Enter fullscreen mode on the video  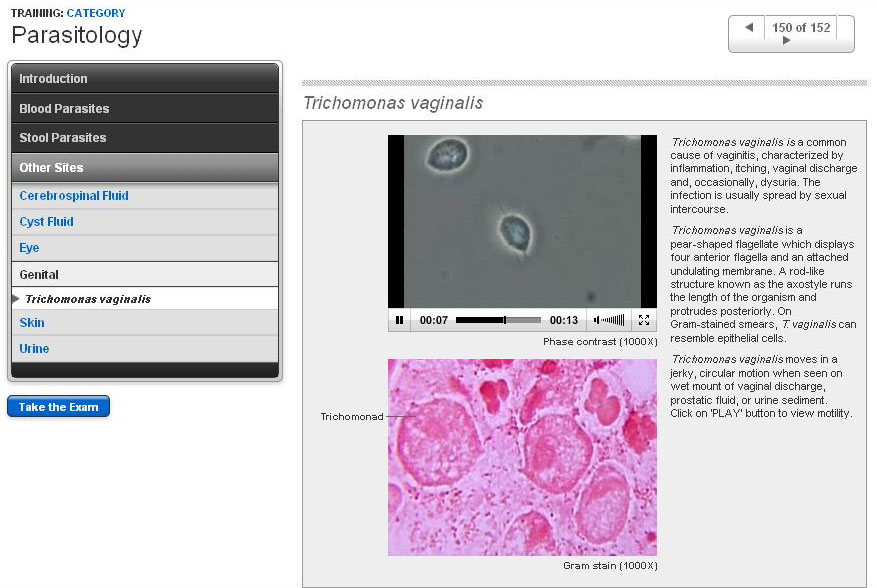click(x=644, y=320)
